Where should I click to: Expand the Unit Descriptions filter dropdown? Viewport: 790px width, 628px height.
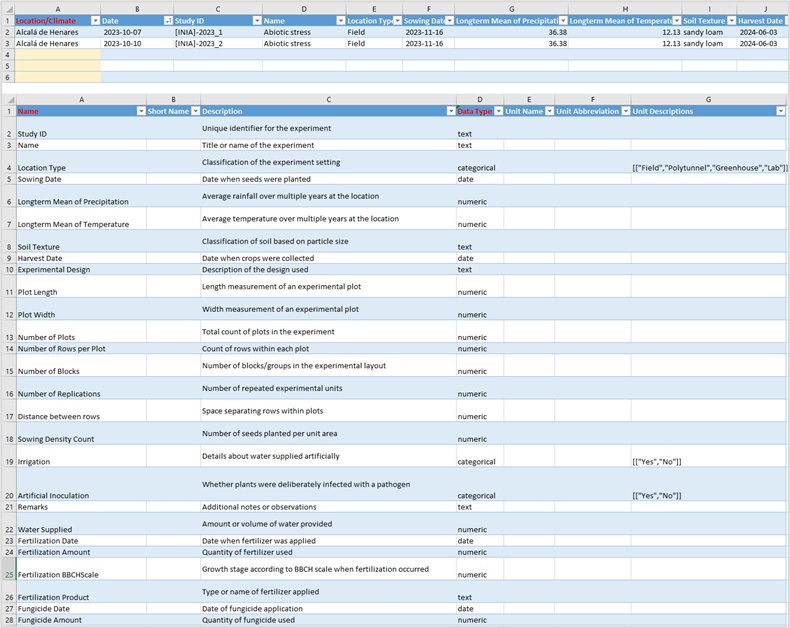coord(781,111)
